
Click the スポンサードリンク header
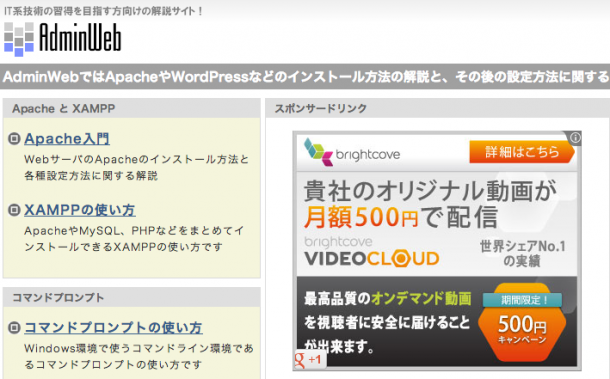pyautogui.click(x=438, y=108)
